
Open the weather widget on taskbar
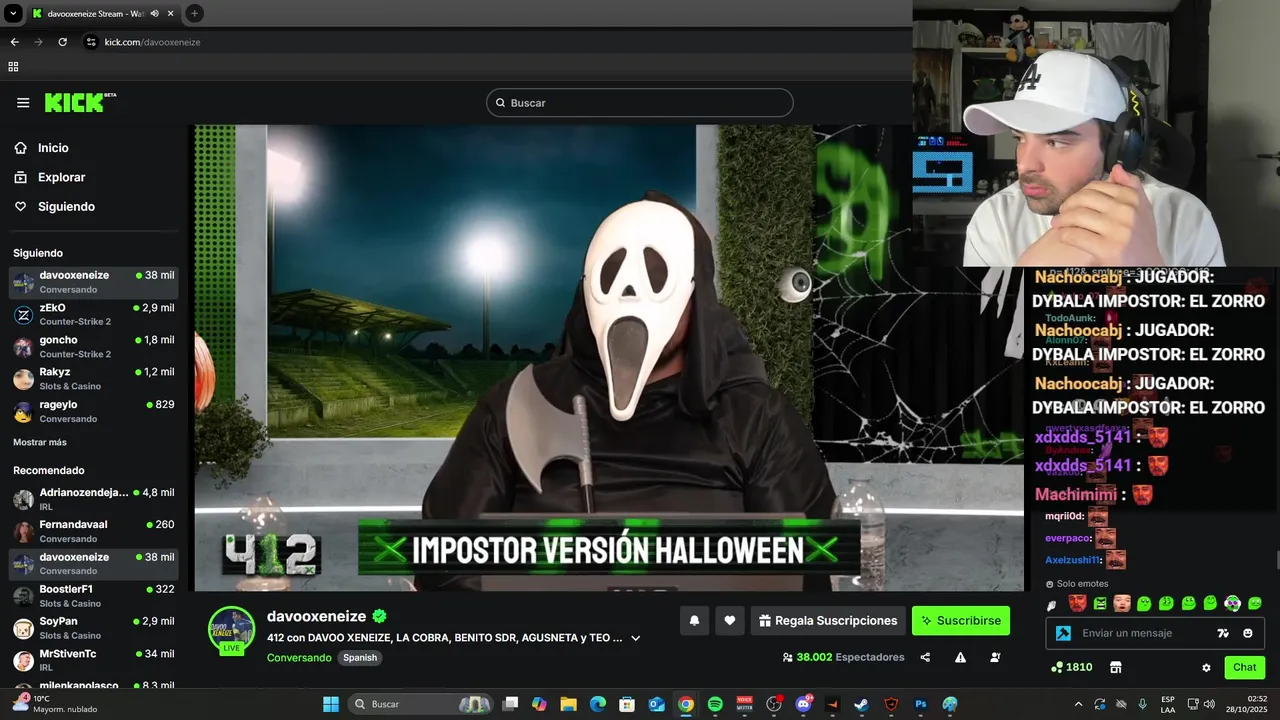(56, 704)
